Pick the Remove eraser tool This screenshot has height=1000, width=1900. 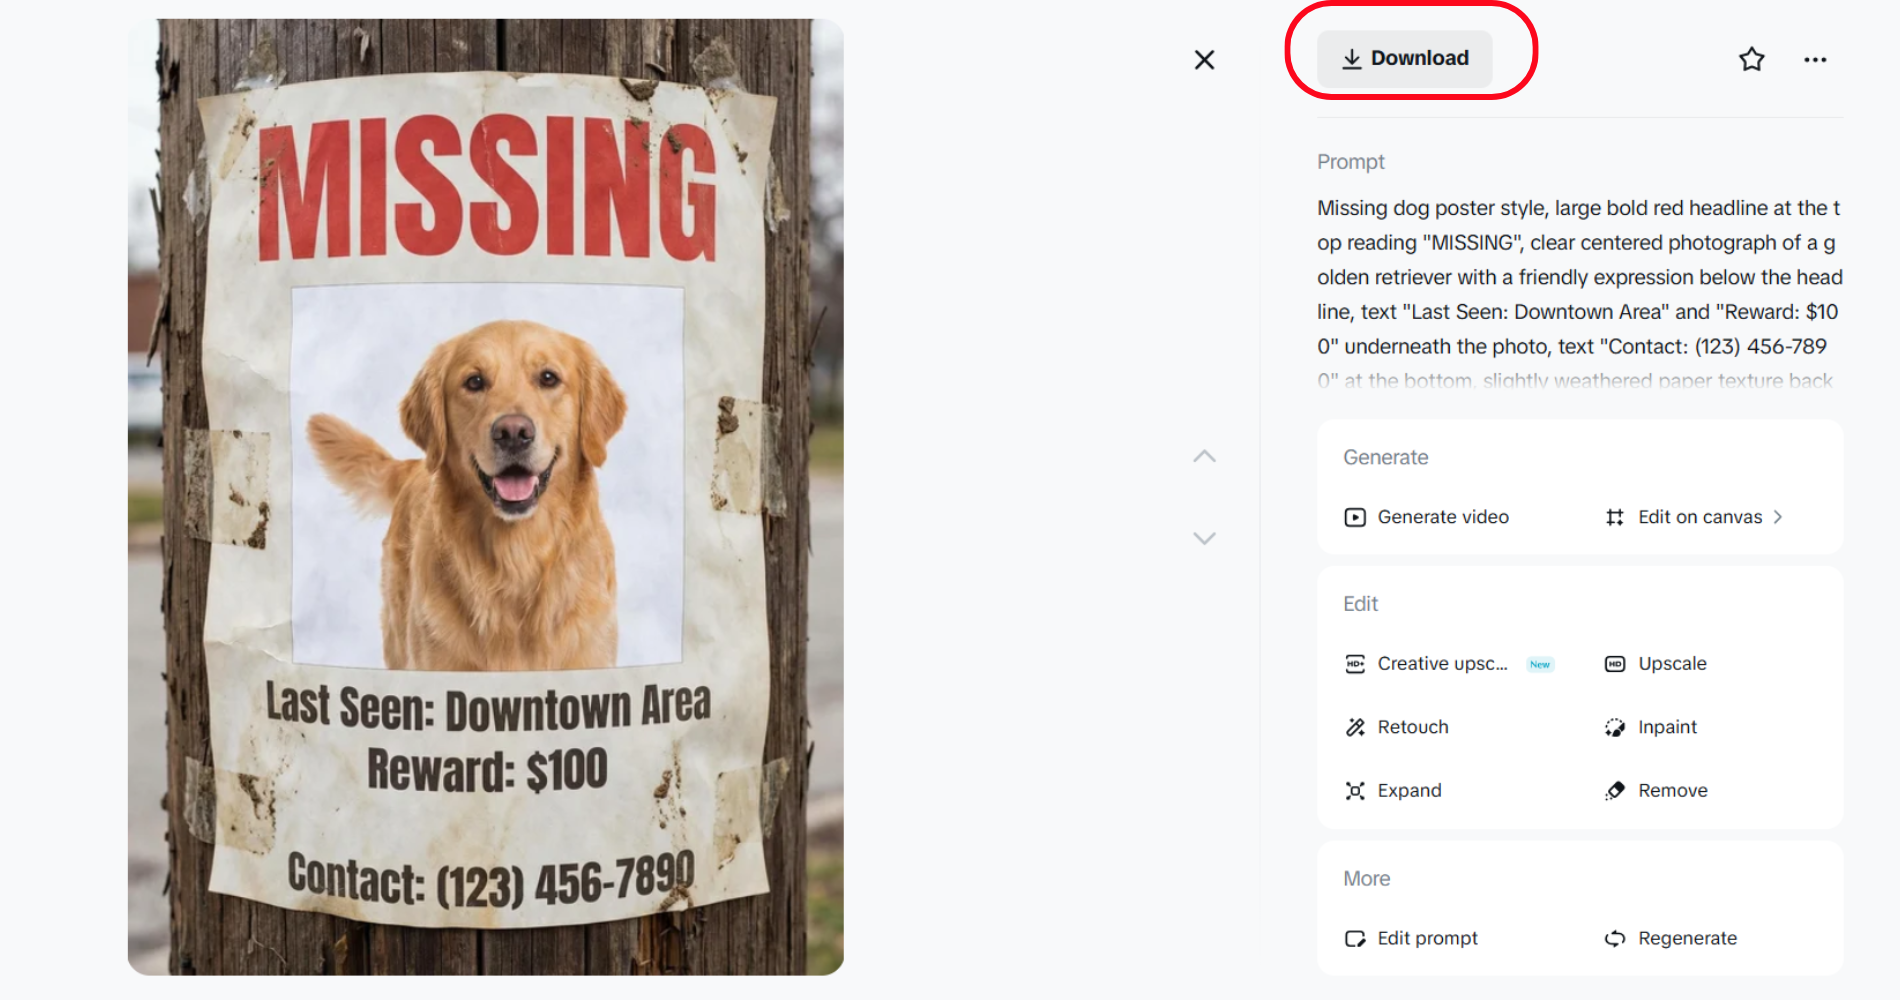1615,790
